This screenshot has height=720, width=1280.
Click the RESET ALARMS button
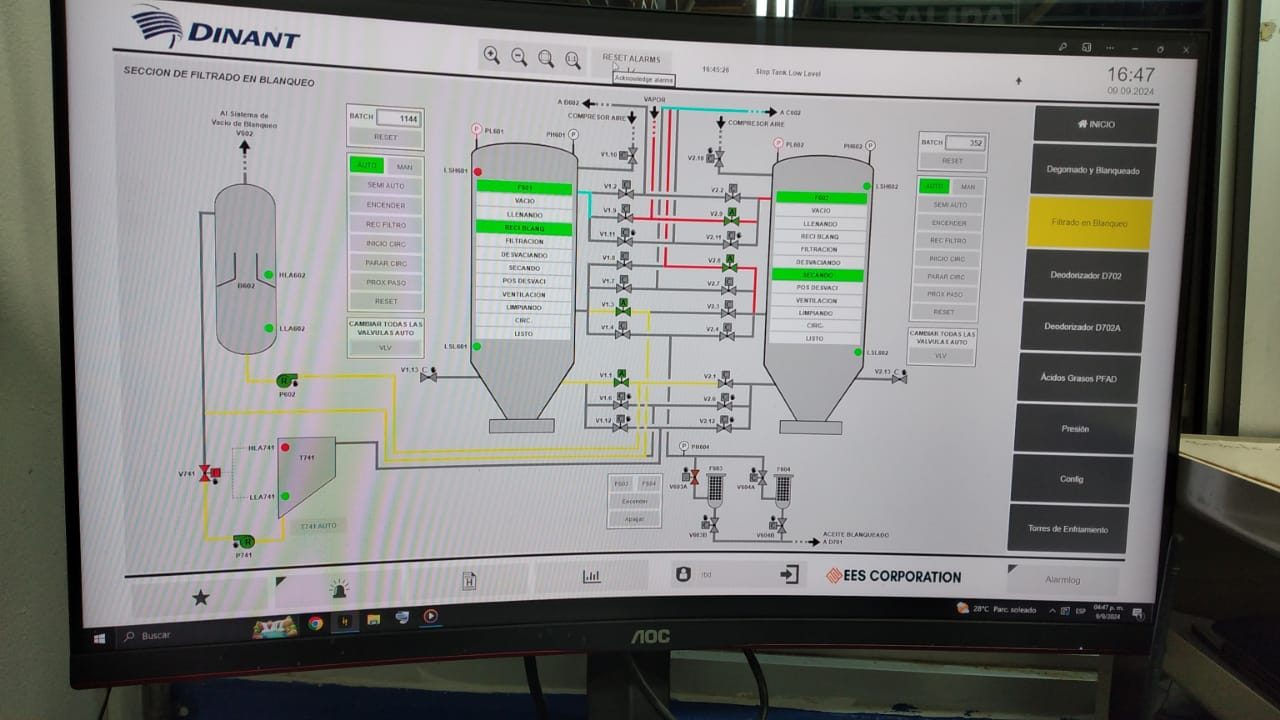click(x=631, y=59)
